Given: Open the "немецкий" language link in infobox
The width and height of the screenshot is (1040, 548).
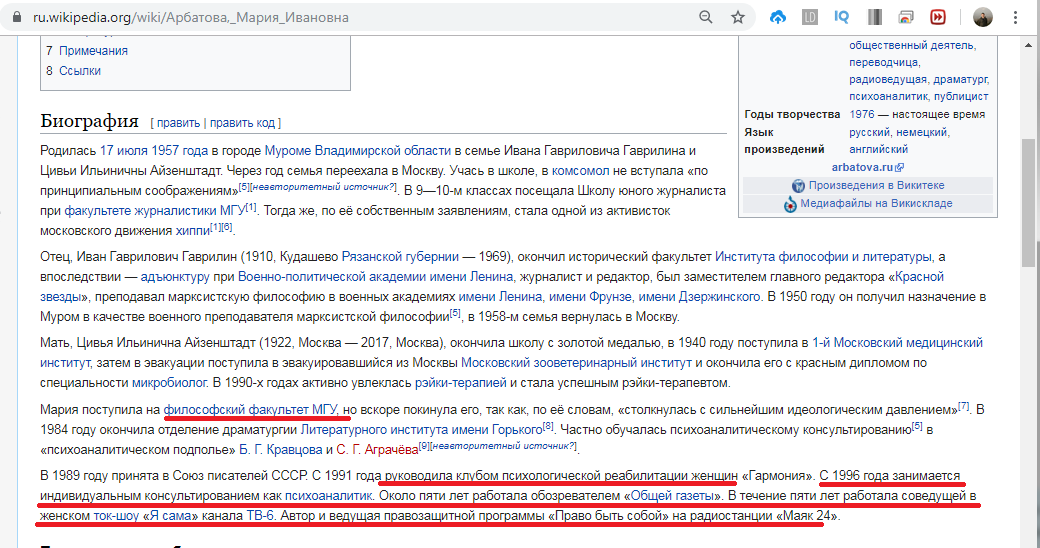Looking at the screenshot, I should coord(922,132).
